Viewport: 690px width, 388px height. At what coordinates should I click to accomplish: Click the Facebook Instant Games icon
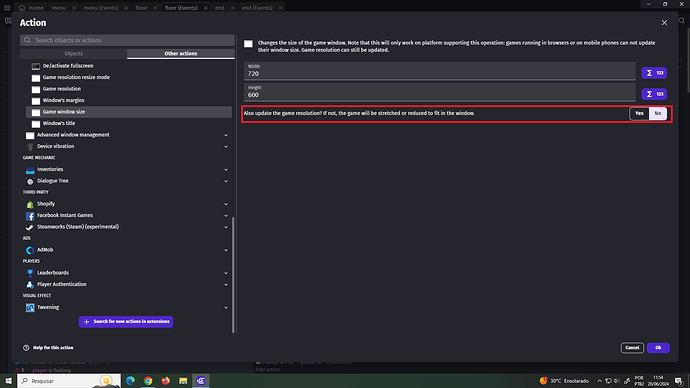(30, 216)
